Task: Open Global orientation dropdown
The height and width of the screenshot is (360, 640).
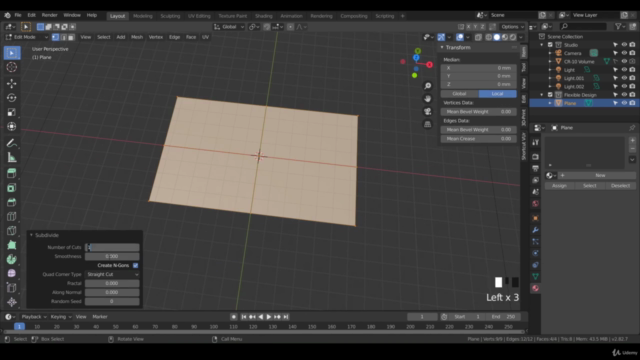Action: pos(229,27)
